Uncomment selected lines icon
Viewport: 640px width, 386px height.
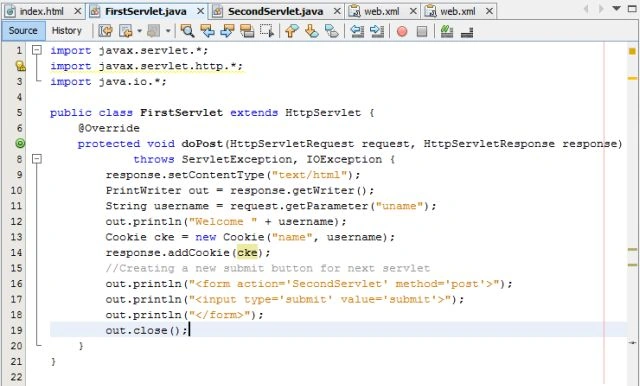pyautogui.click(x=467, y=31)
